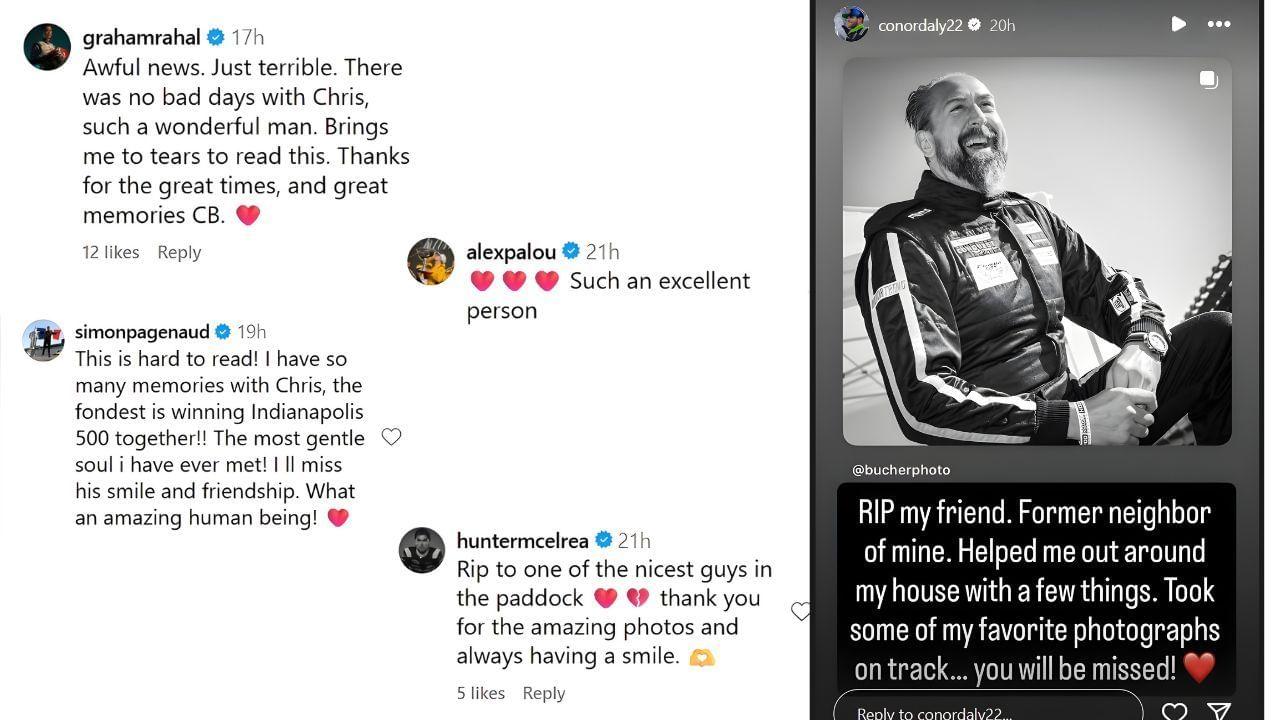Like huntermcelrea's comment with the heart
Viewport: 1280px width, 720px height.
(800, 611)
